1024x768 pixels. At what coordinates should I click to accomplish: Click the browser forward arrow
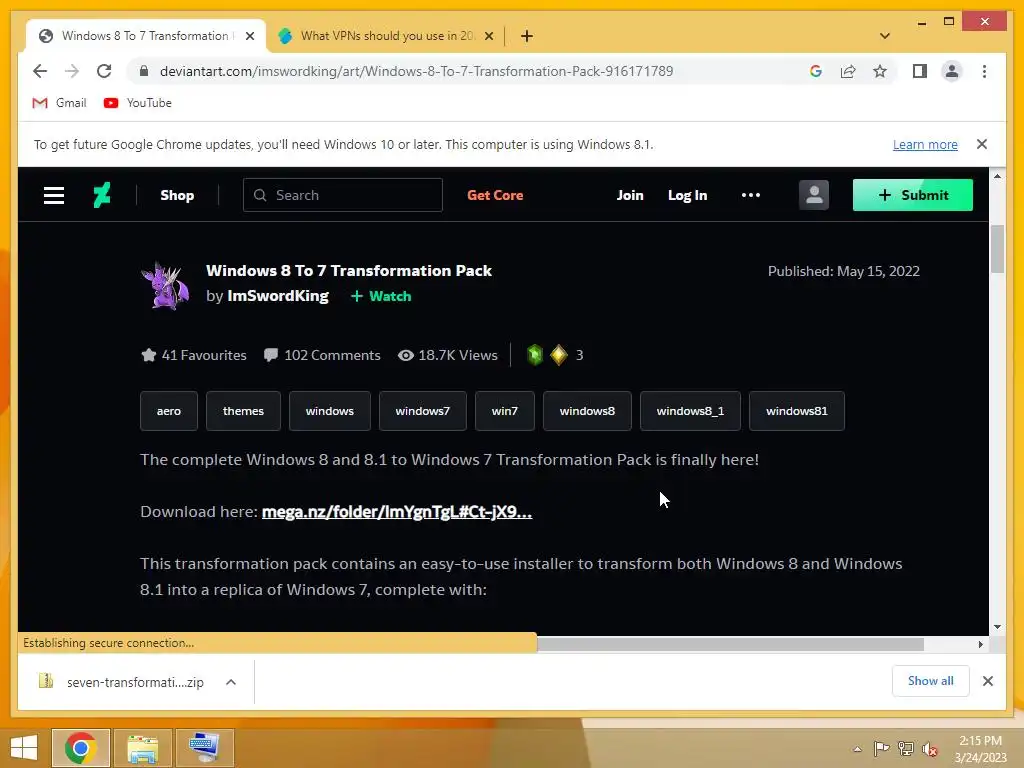click(x=72, y=71)
